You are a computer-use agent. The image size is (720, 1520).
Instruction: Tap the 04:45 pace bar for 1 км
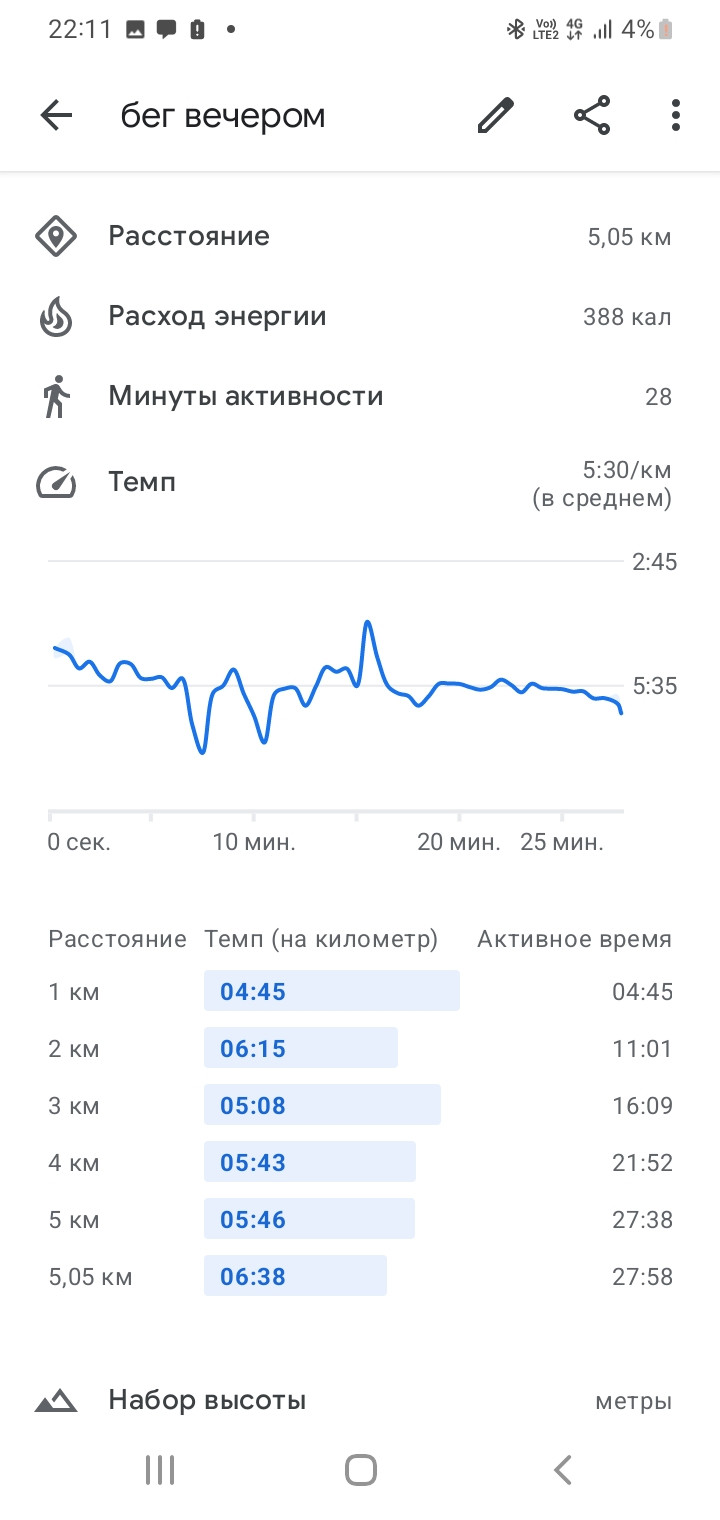(x=332, y=991)
